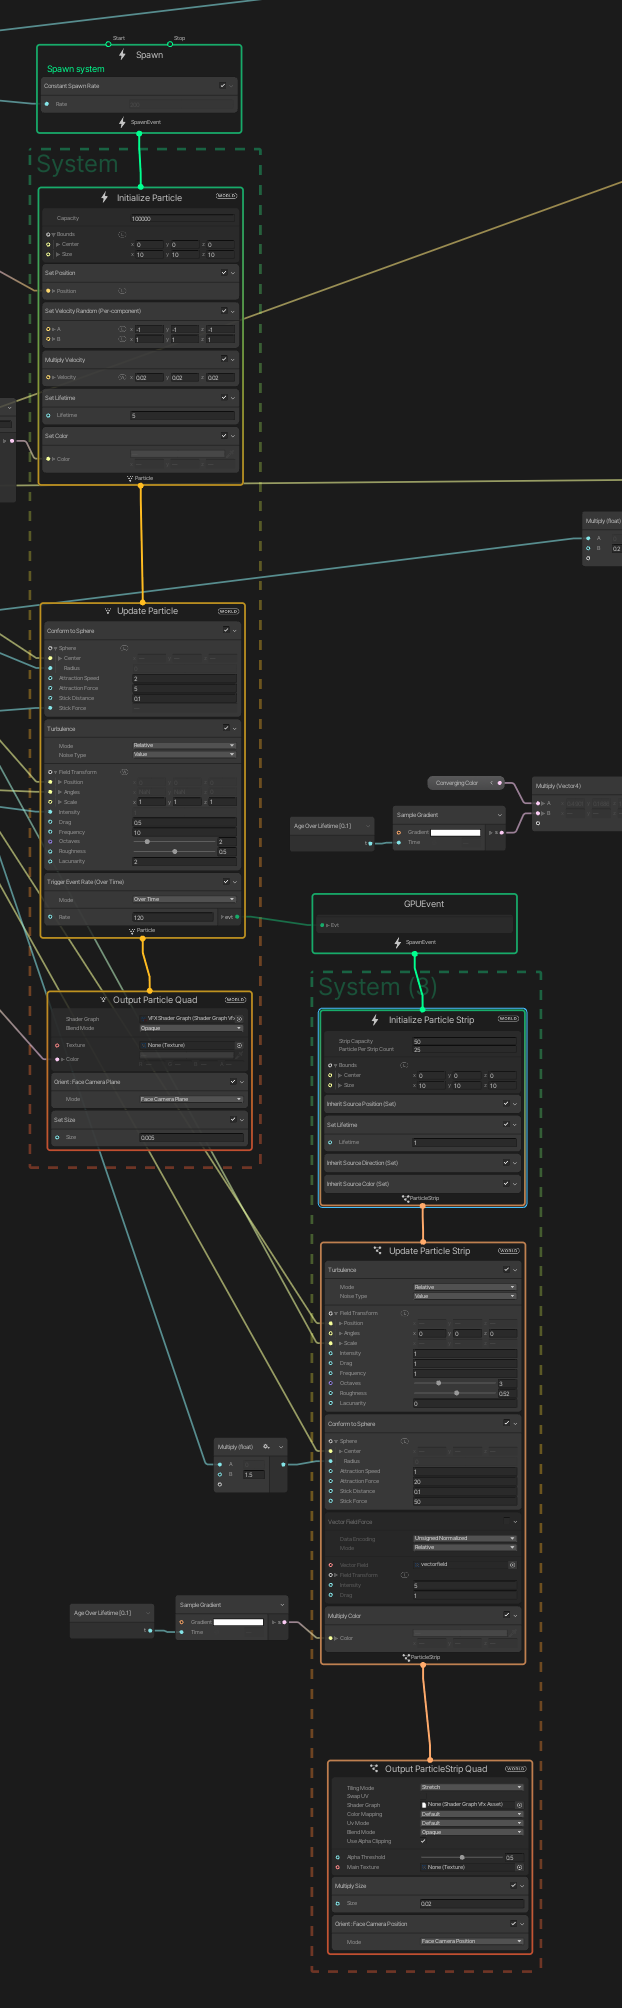This screenshot has height=2008, width=622.
Task: Click the Converging Color property node
Action: coord(464,783)
